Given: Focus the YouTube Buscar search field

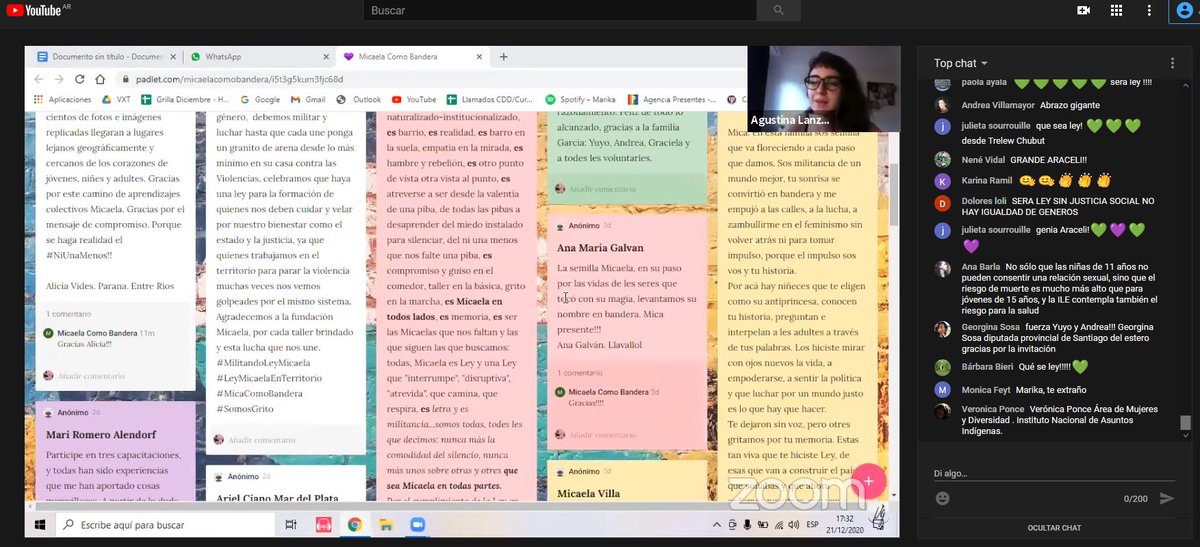Looking at the screenshot, I should point(560,10).
